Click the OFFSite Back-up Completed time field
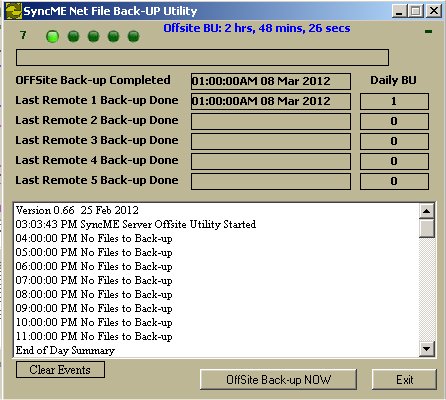This screenshot has width=446, height=400. [271, 81]
